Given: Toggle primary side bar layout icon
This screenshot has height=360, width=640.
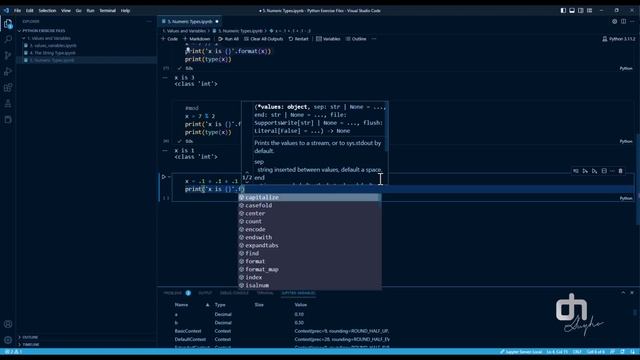Looking at the screenshot, I should click(563, 11).
